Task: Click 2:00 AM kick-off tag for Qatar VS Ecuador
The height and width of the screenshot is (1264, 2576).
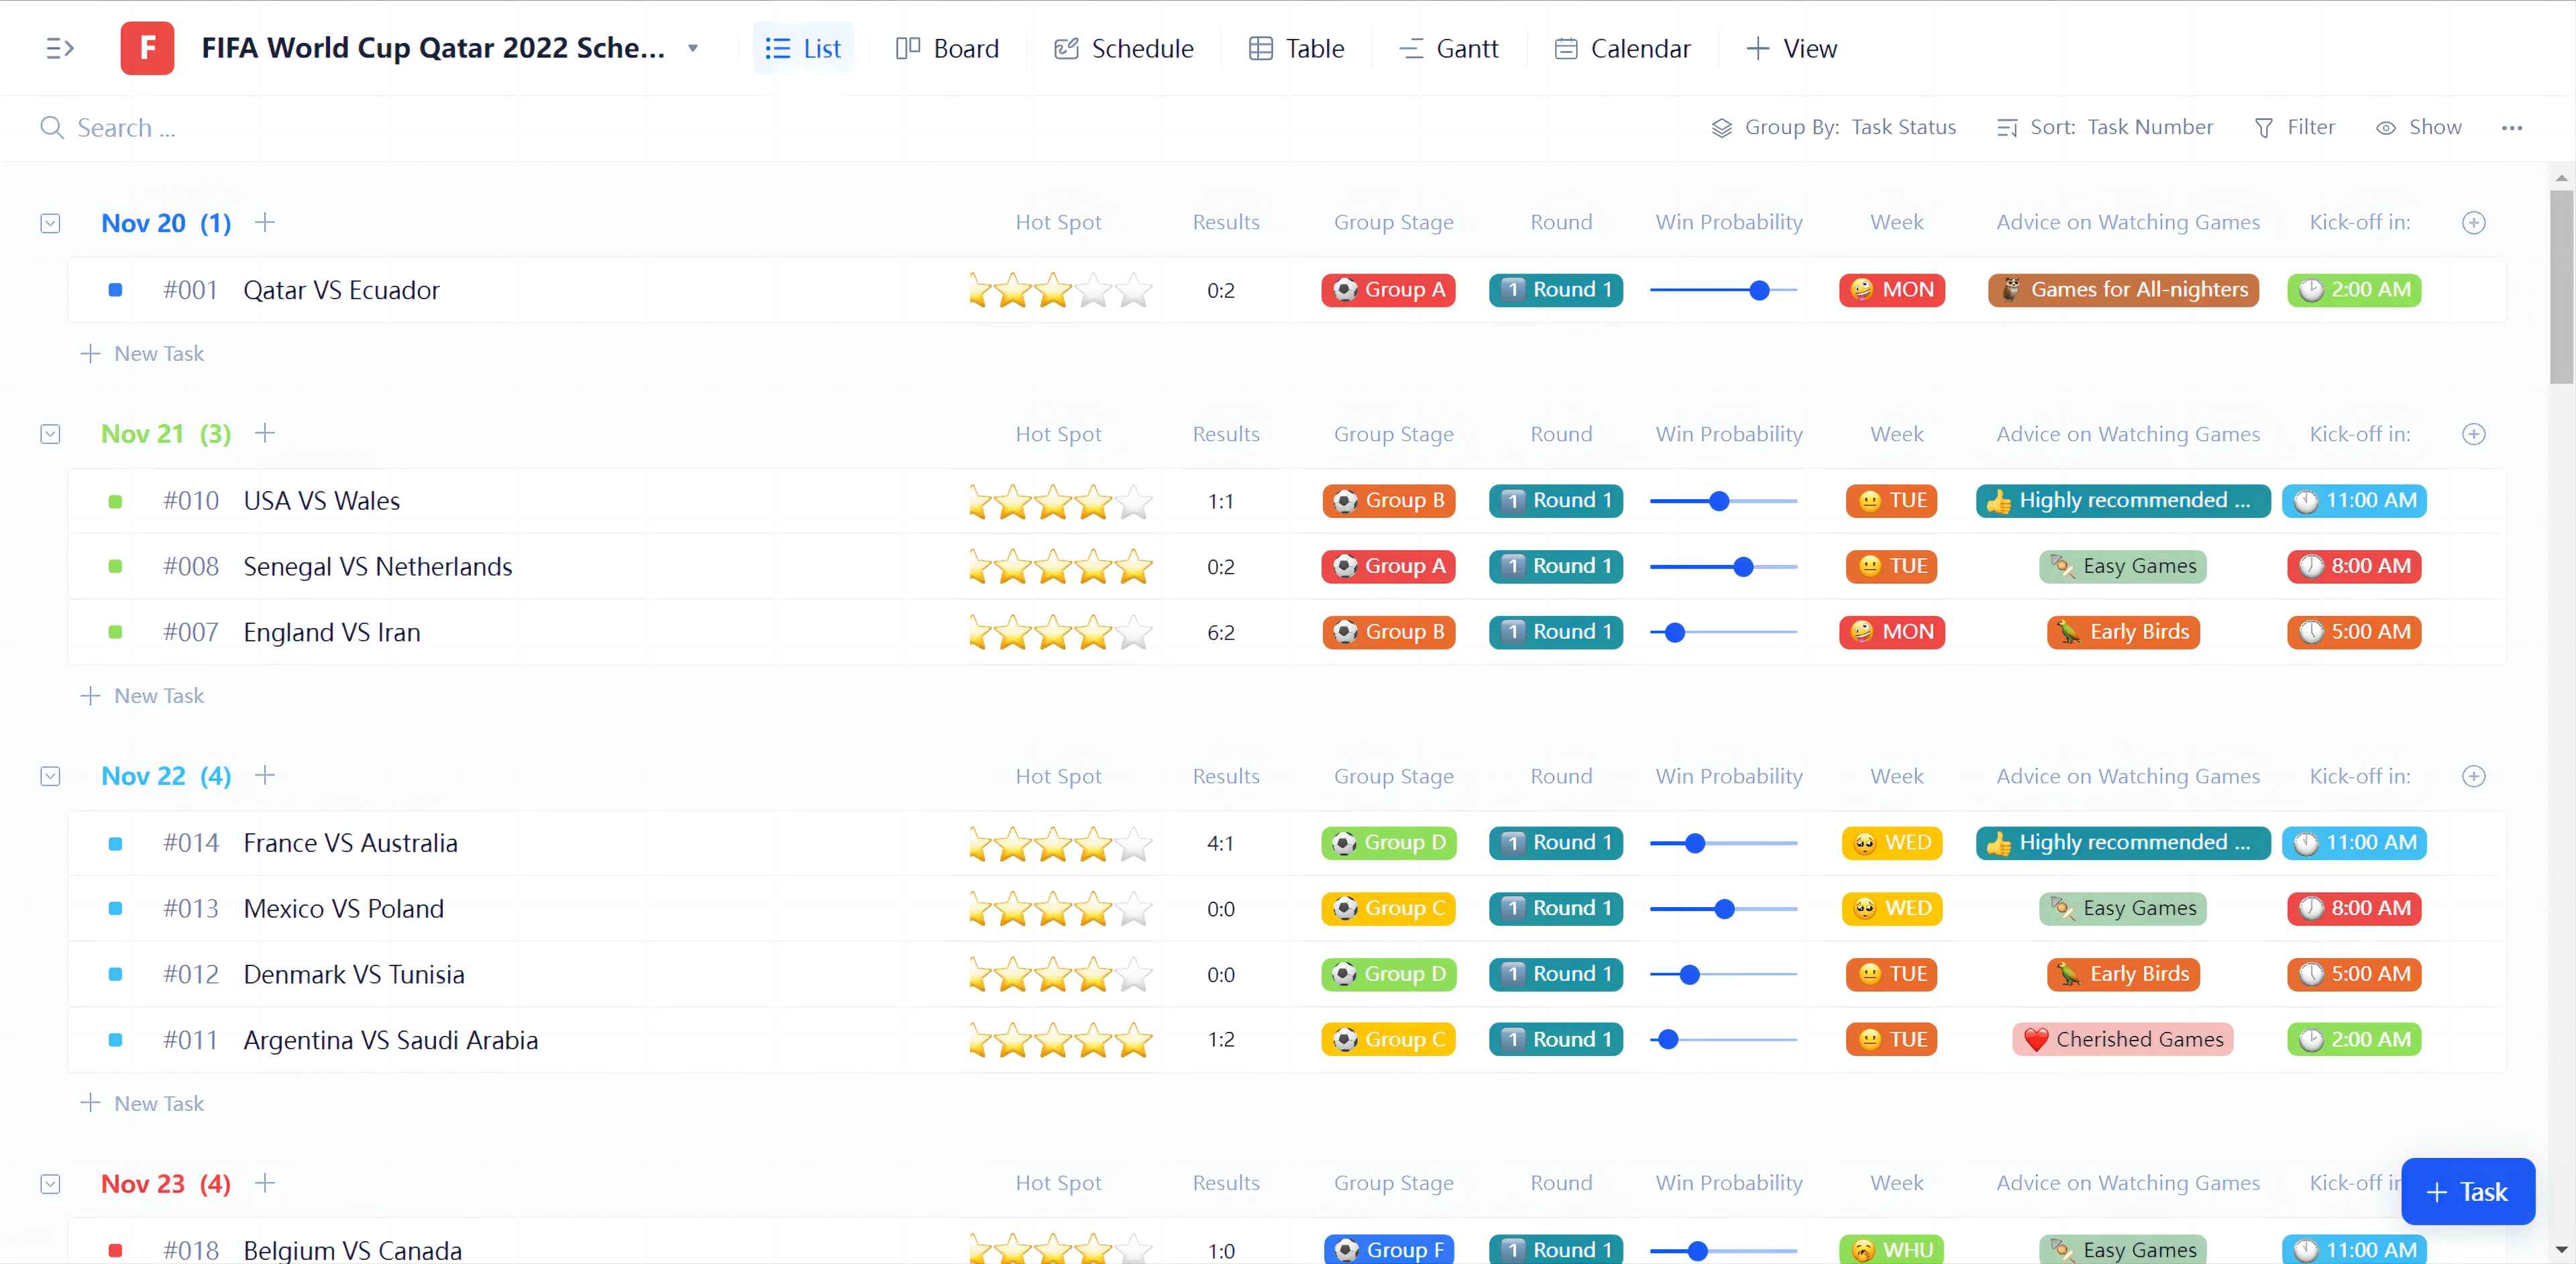Action: (x=2354, y=290)
